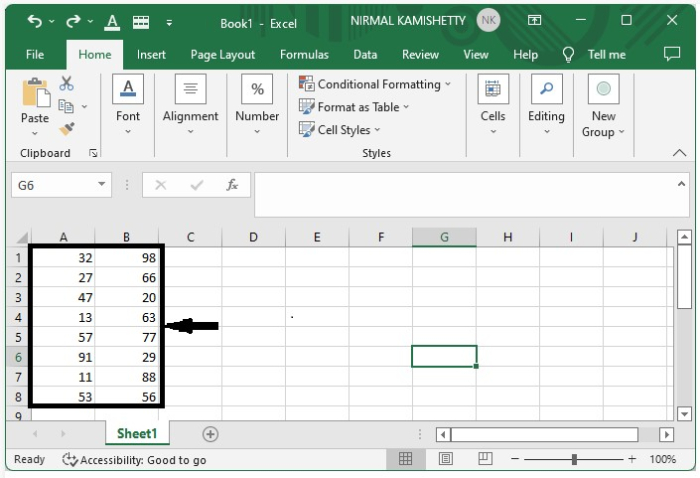
Task: Customize the Quick Access Toolbar dropdown
Action: coord(169,22)
